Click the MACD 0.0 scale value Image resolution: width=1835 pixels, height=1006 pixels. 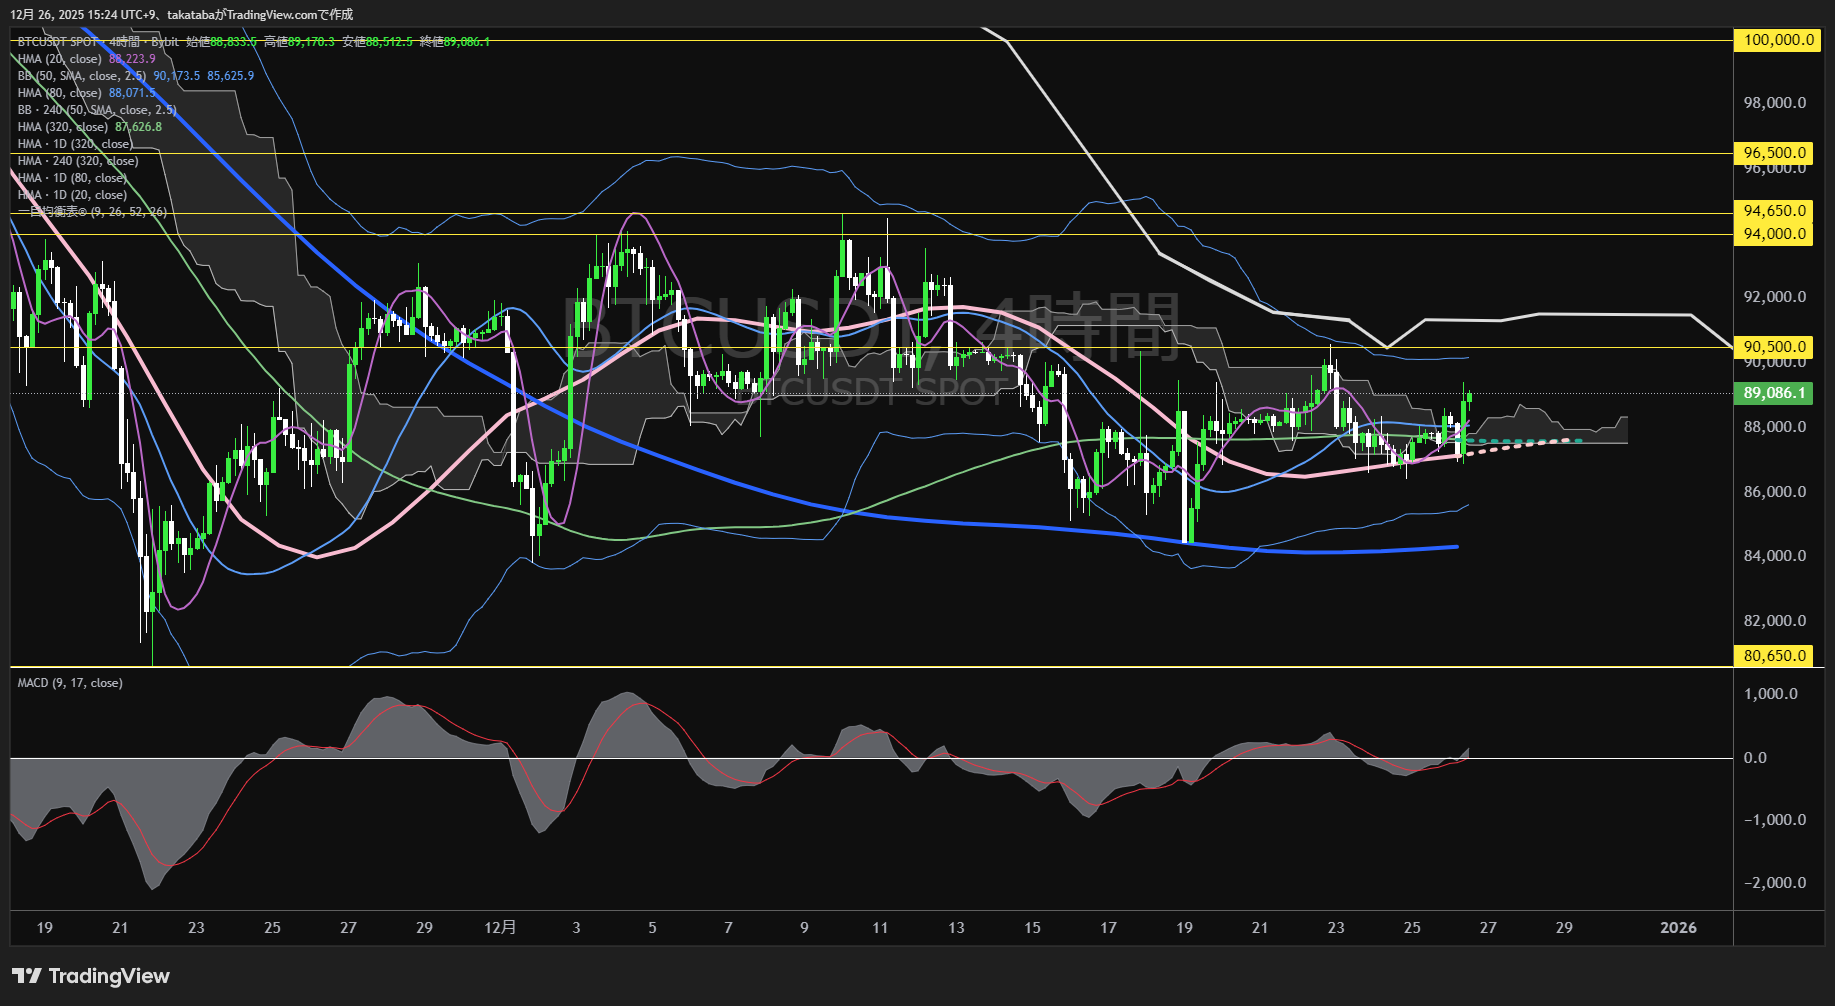tap(1755, 758)
